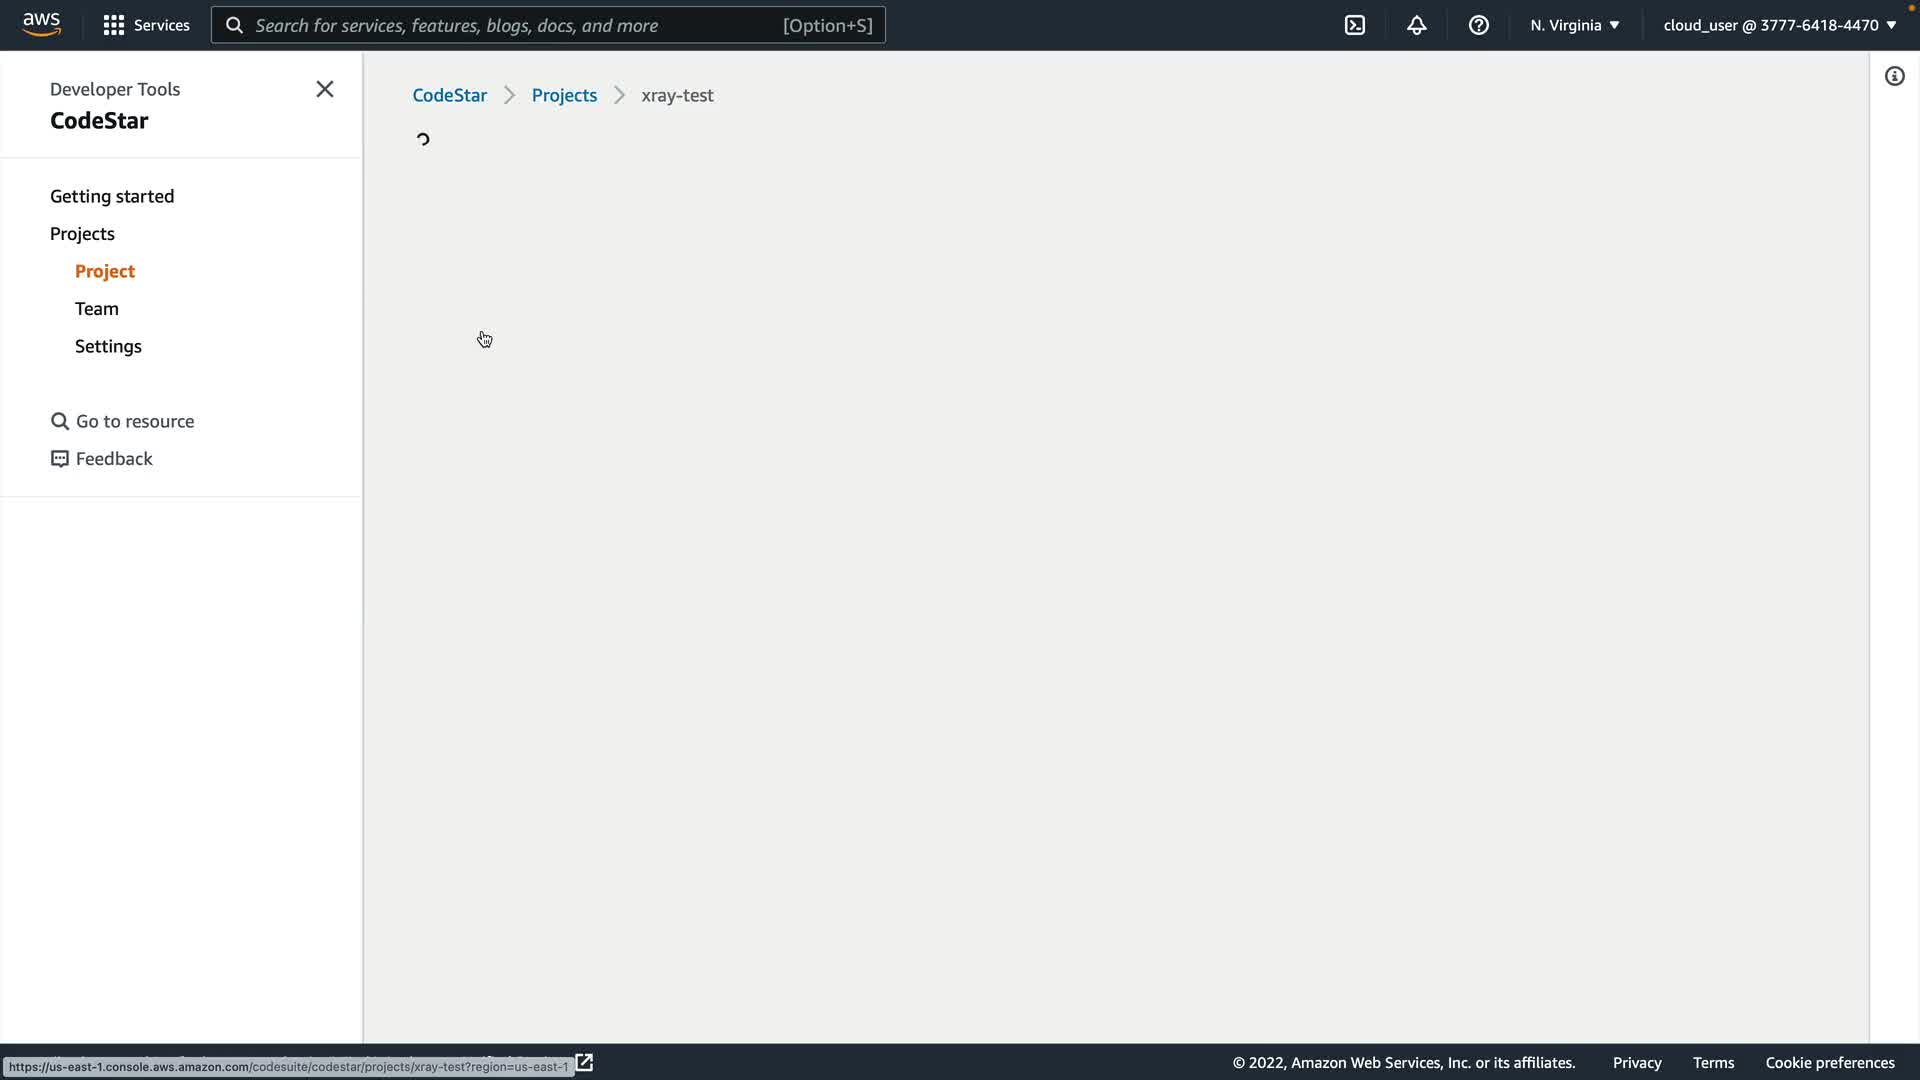Open Settings in the sidebar
The height and width of the screenshot is (1080, 1920).
108,346
